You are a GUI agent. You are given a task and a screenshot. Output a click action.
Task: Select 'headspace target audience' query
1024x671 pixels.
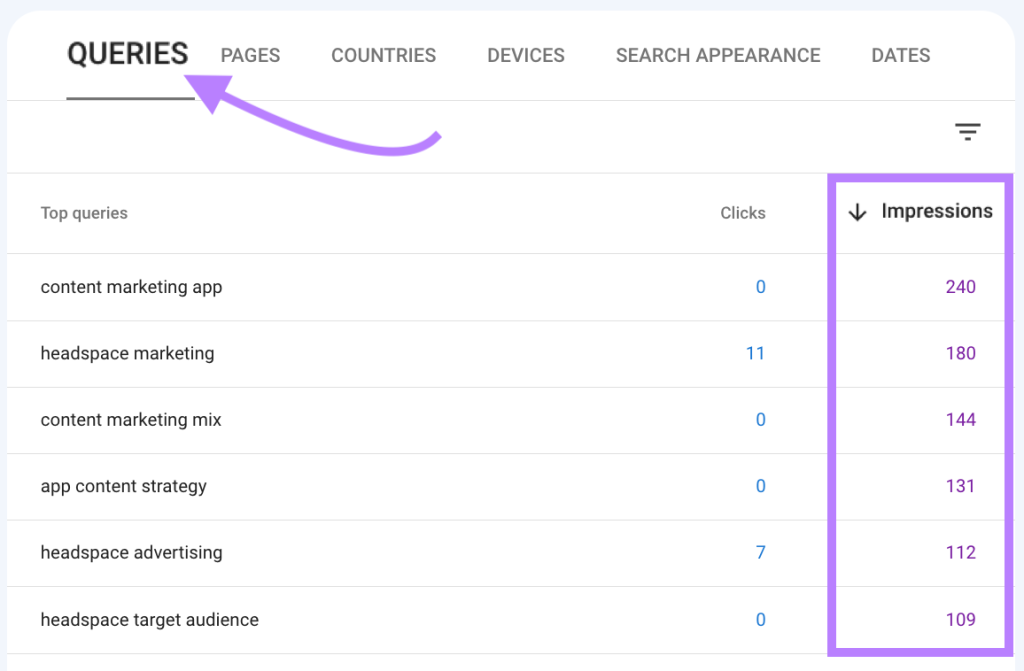pyautogui.click(x=149, y=620)
